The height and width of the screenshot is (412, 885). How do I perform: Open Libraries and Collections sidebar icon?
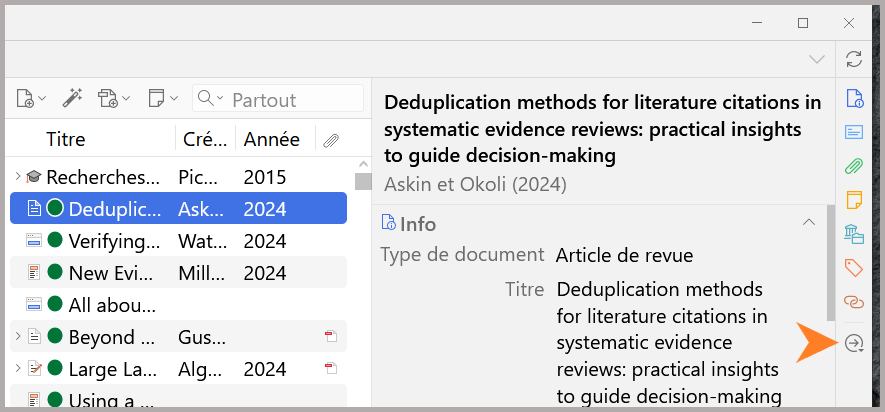[x=854, y=233]
